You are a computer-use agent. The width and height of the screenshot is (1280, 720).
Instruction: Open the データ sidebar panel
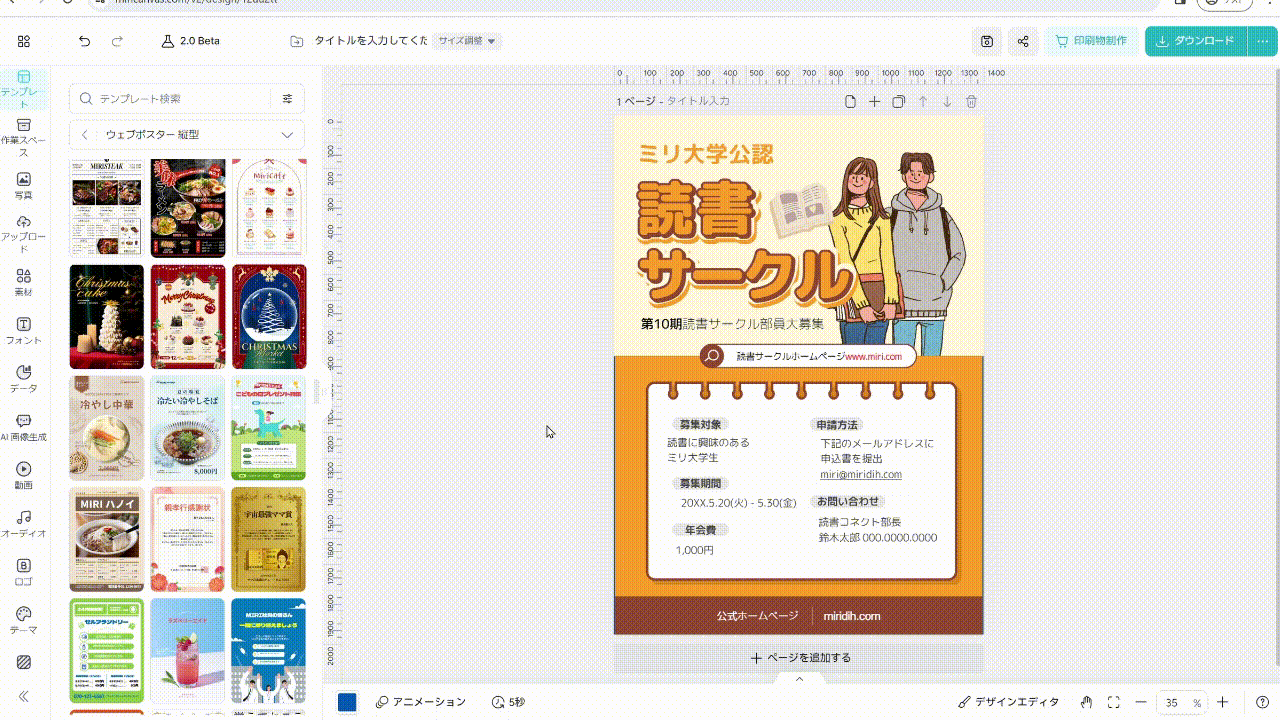click(x=24, y=379)
